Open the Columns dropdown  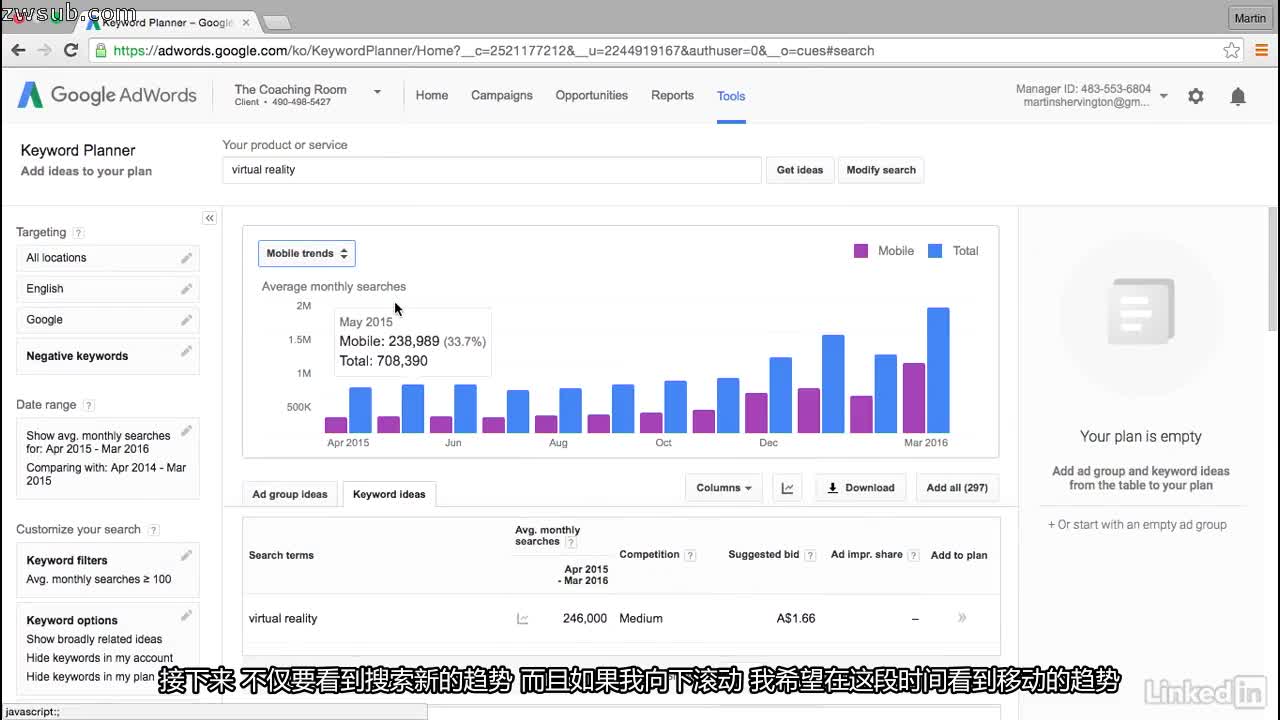click(724, 488)
